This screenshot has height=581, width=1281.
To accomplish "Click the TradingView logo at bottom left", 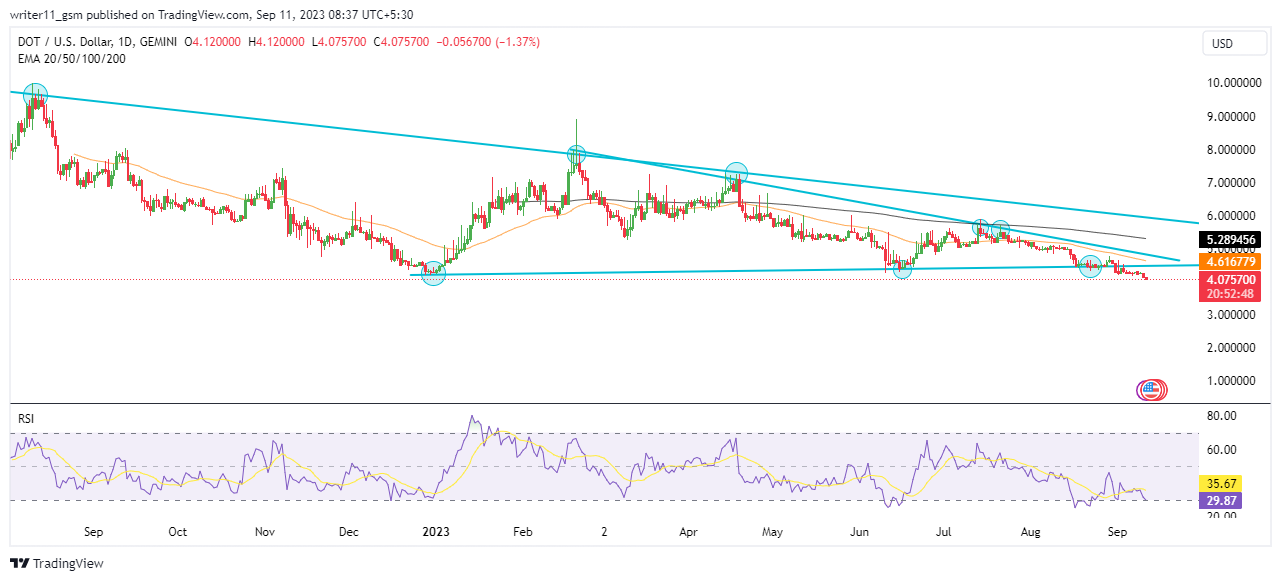I will (58, 563).
